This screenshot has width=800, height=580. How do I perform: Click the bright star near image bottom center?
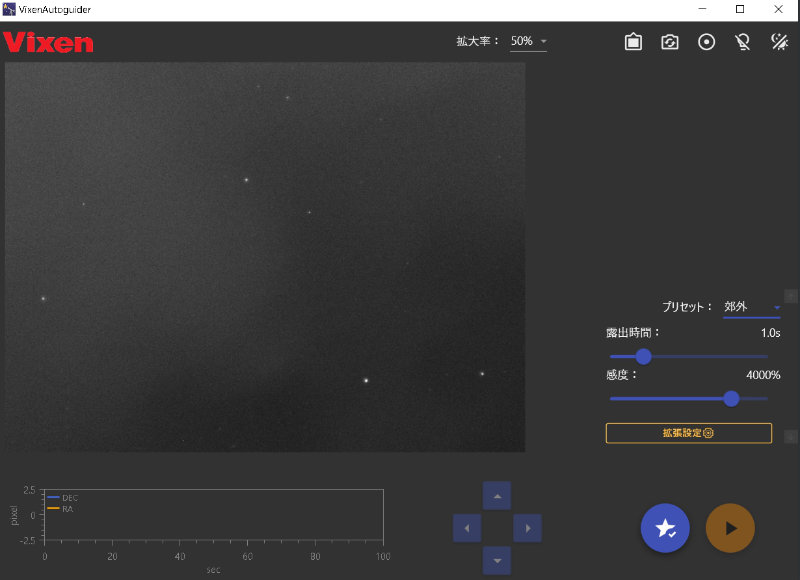point(366,380)
